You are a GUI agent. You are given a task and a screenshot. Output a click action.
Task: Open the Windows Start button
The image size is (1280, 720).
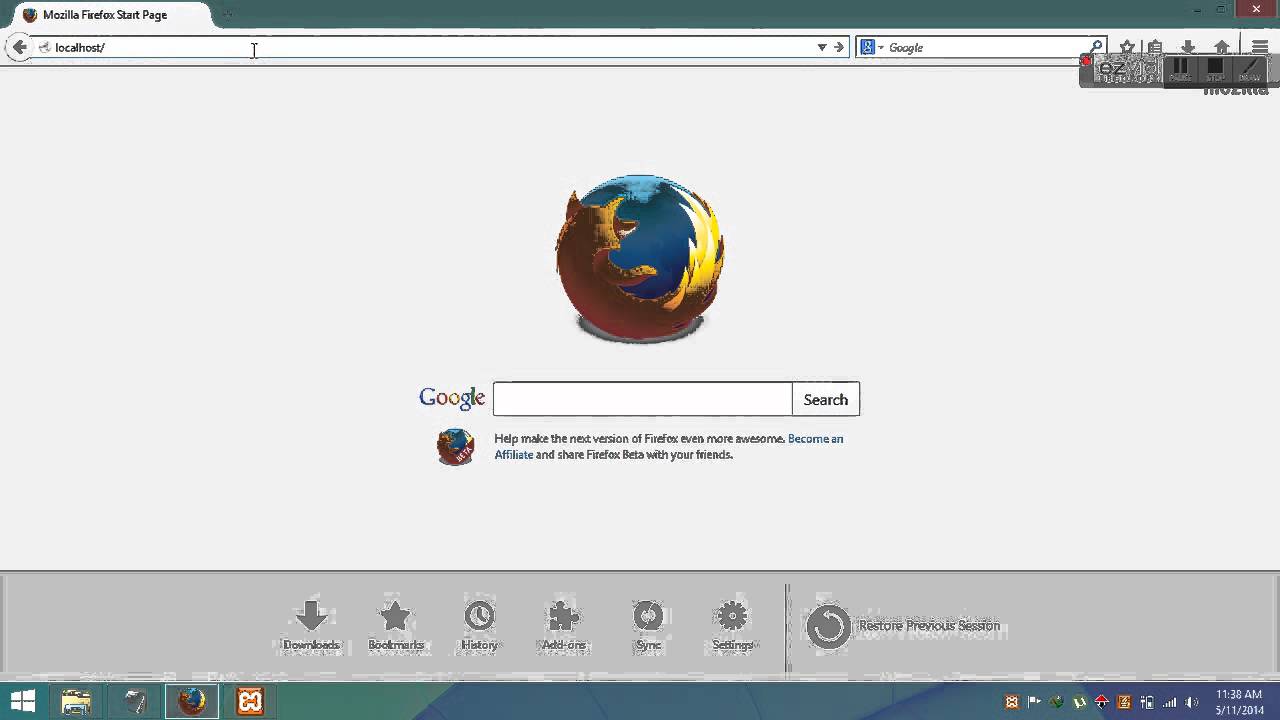point(23,702)
